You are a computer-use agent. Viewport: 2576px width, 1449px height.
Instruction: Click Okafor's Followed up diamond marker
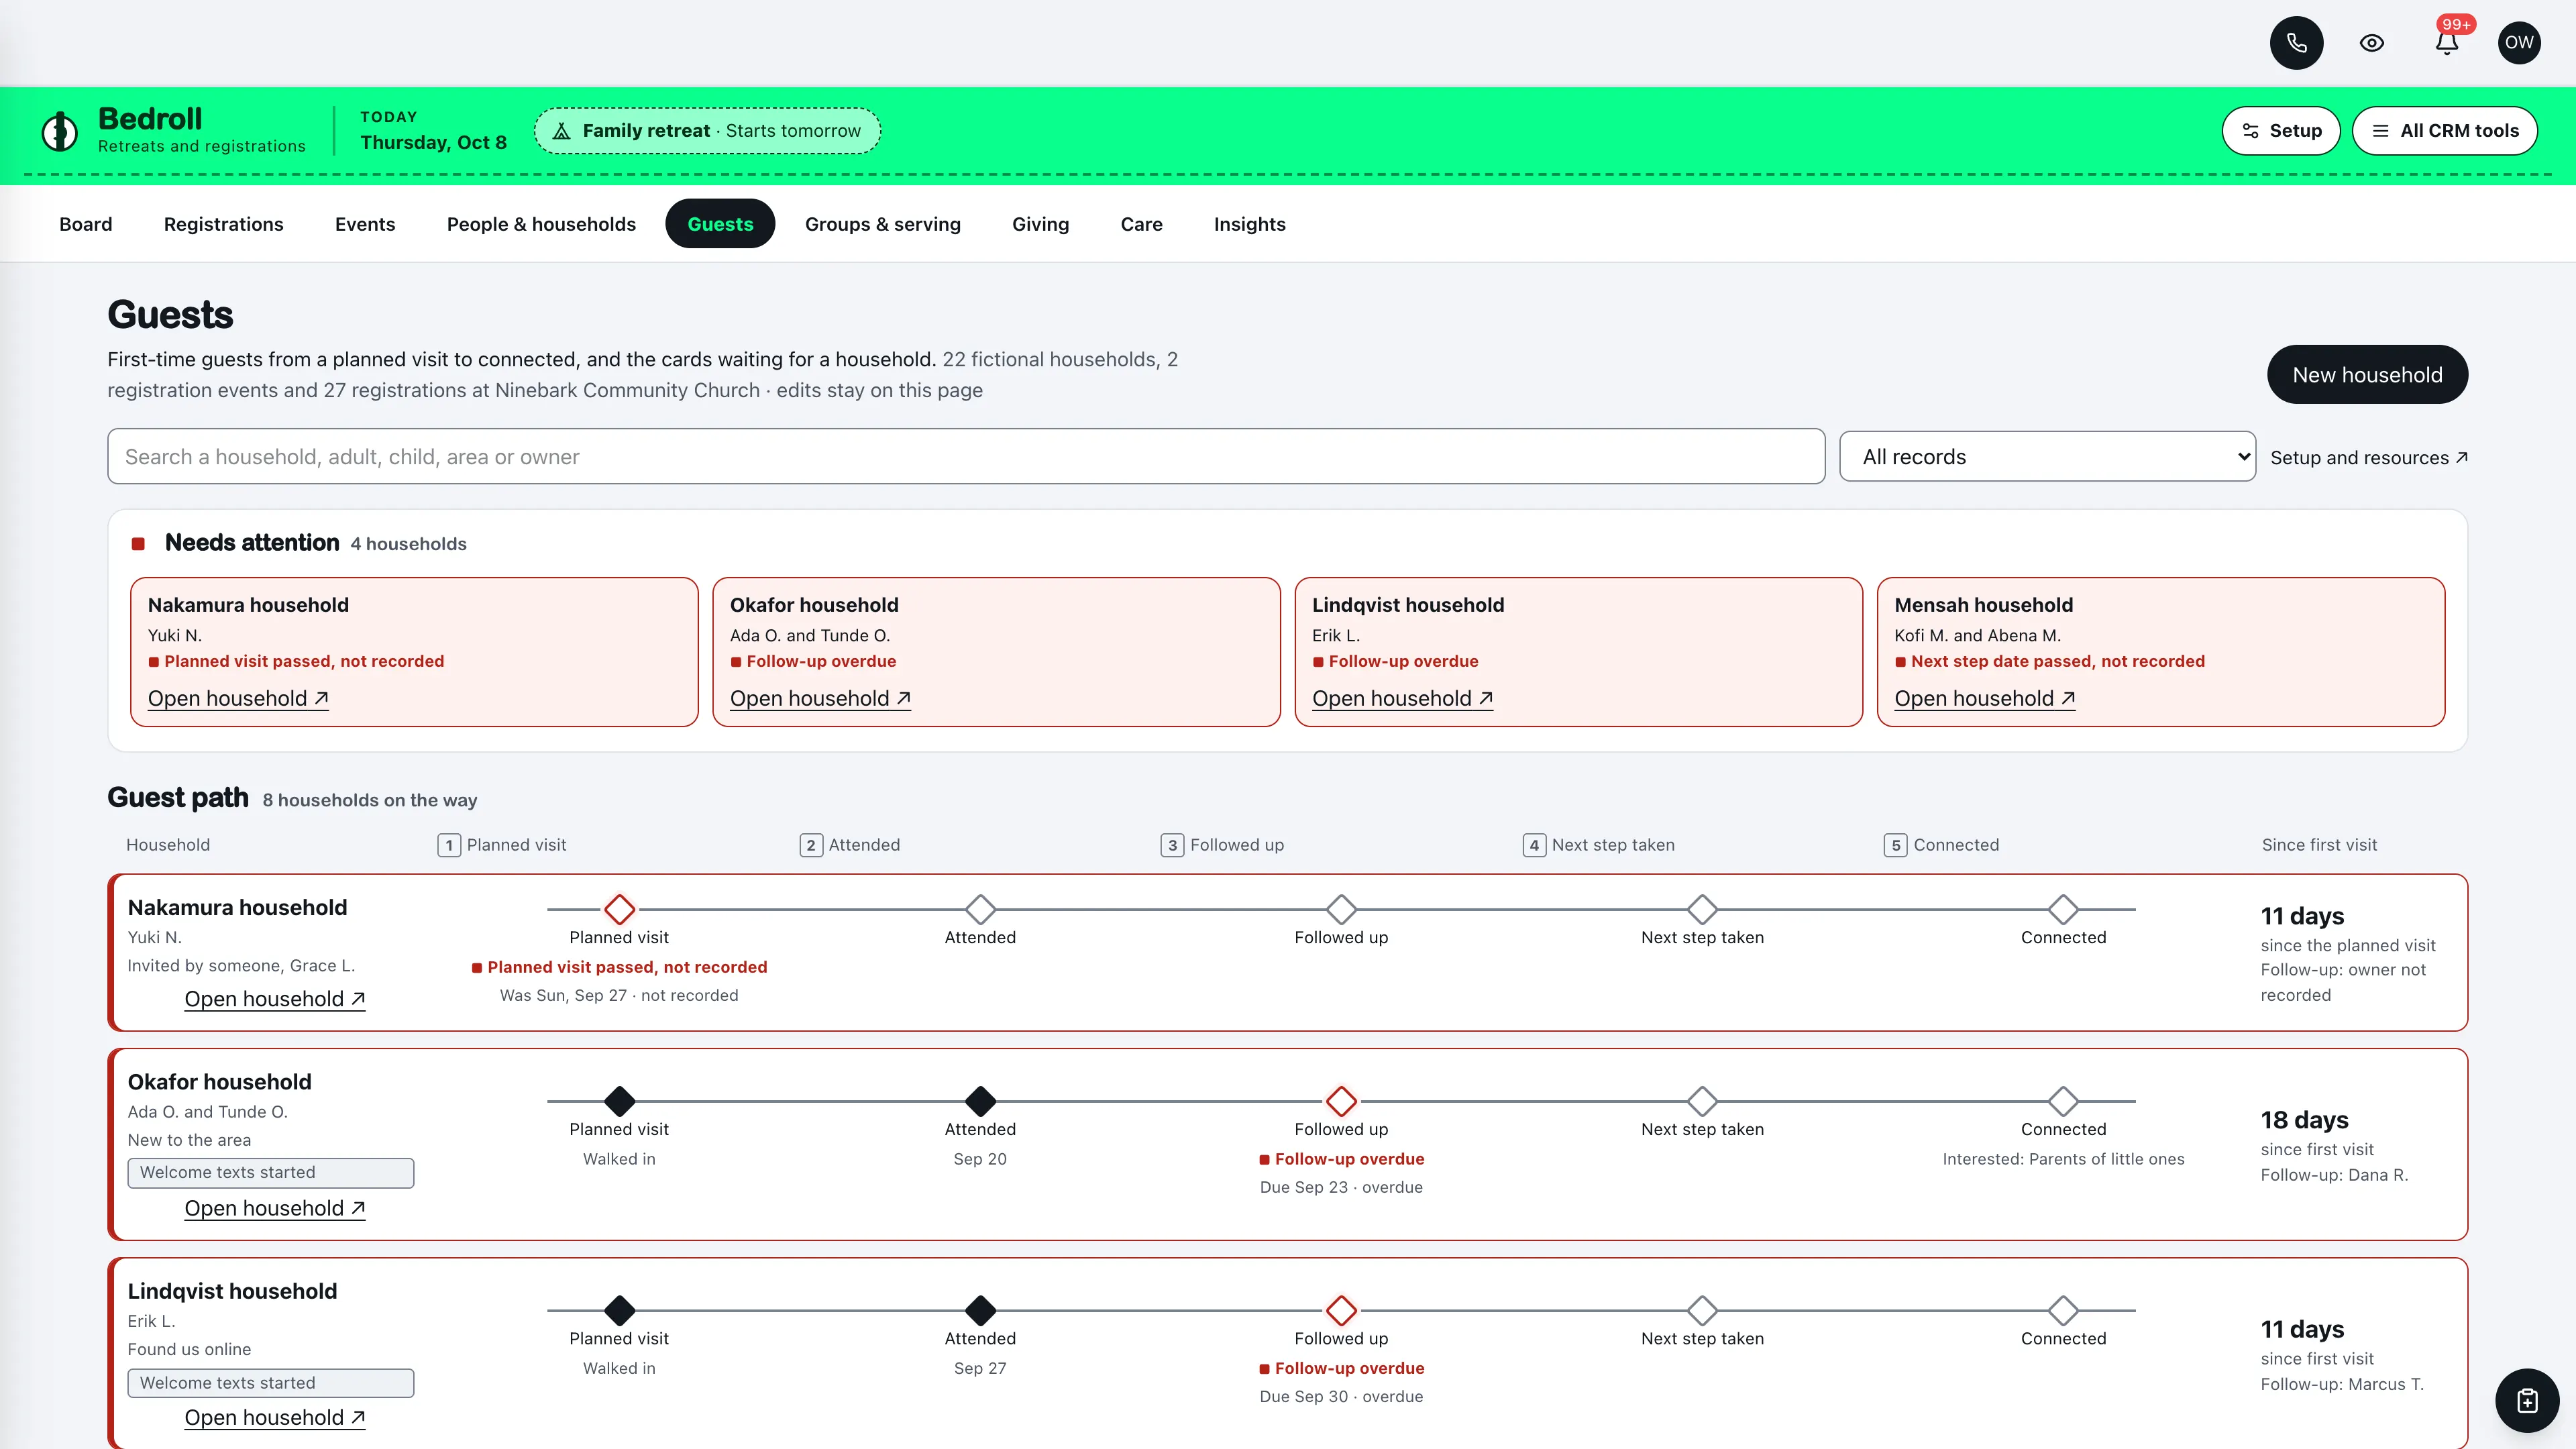click(1341, 1101)
